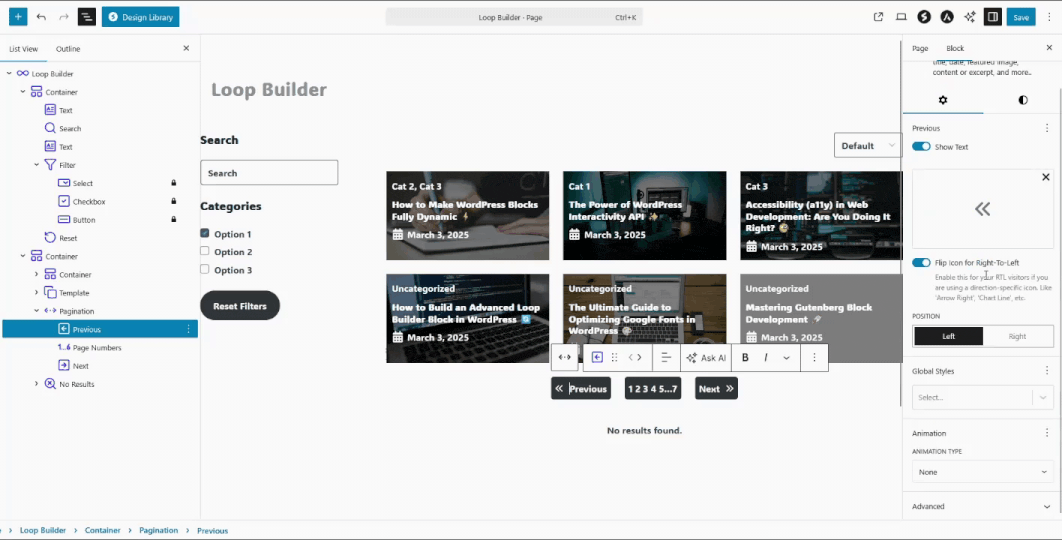Click the Search input field

click(x=269, y=173)
